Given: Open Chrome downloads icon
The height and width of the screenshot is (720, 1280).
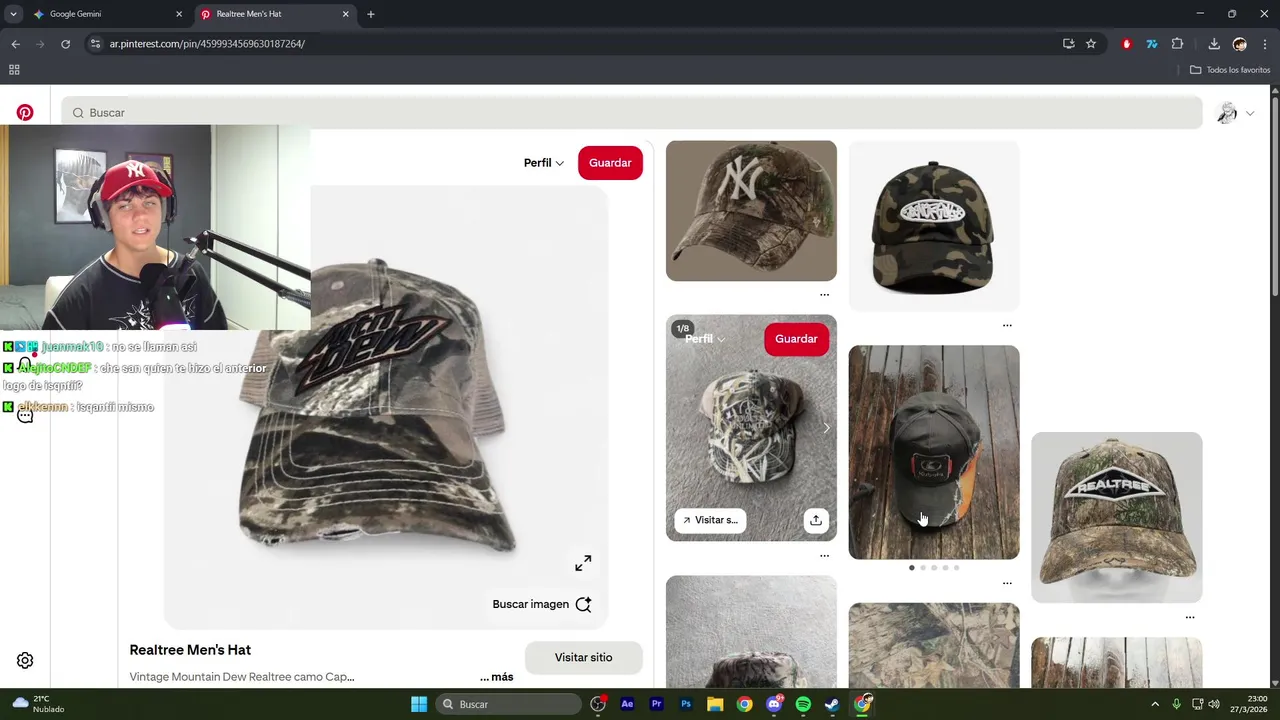Looking at the screenshot, I should (1214, 44).
